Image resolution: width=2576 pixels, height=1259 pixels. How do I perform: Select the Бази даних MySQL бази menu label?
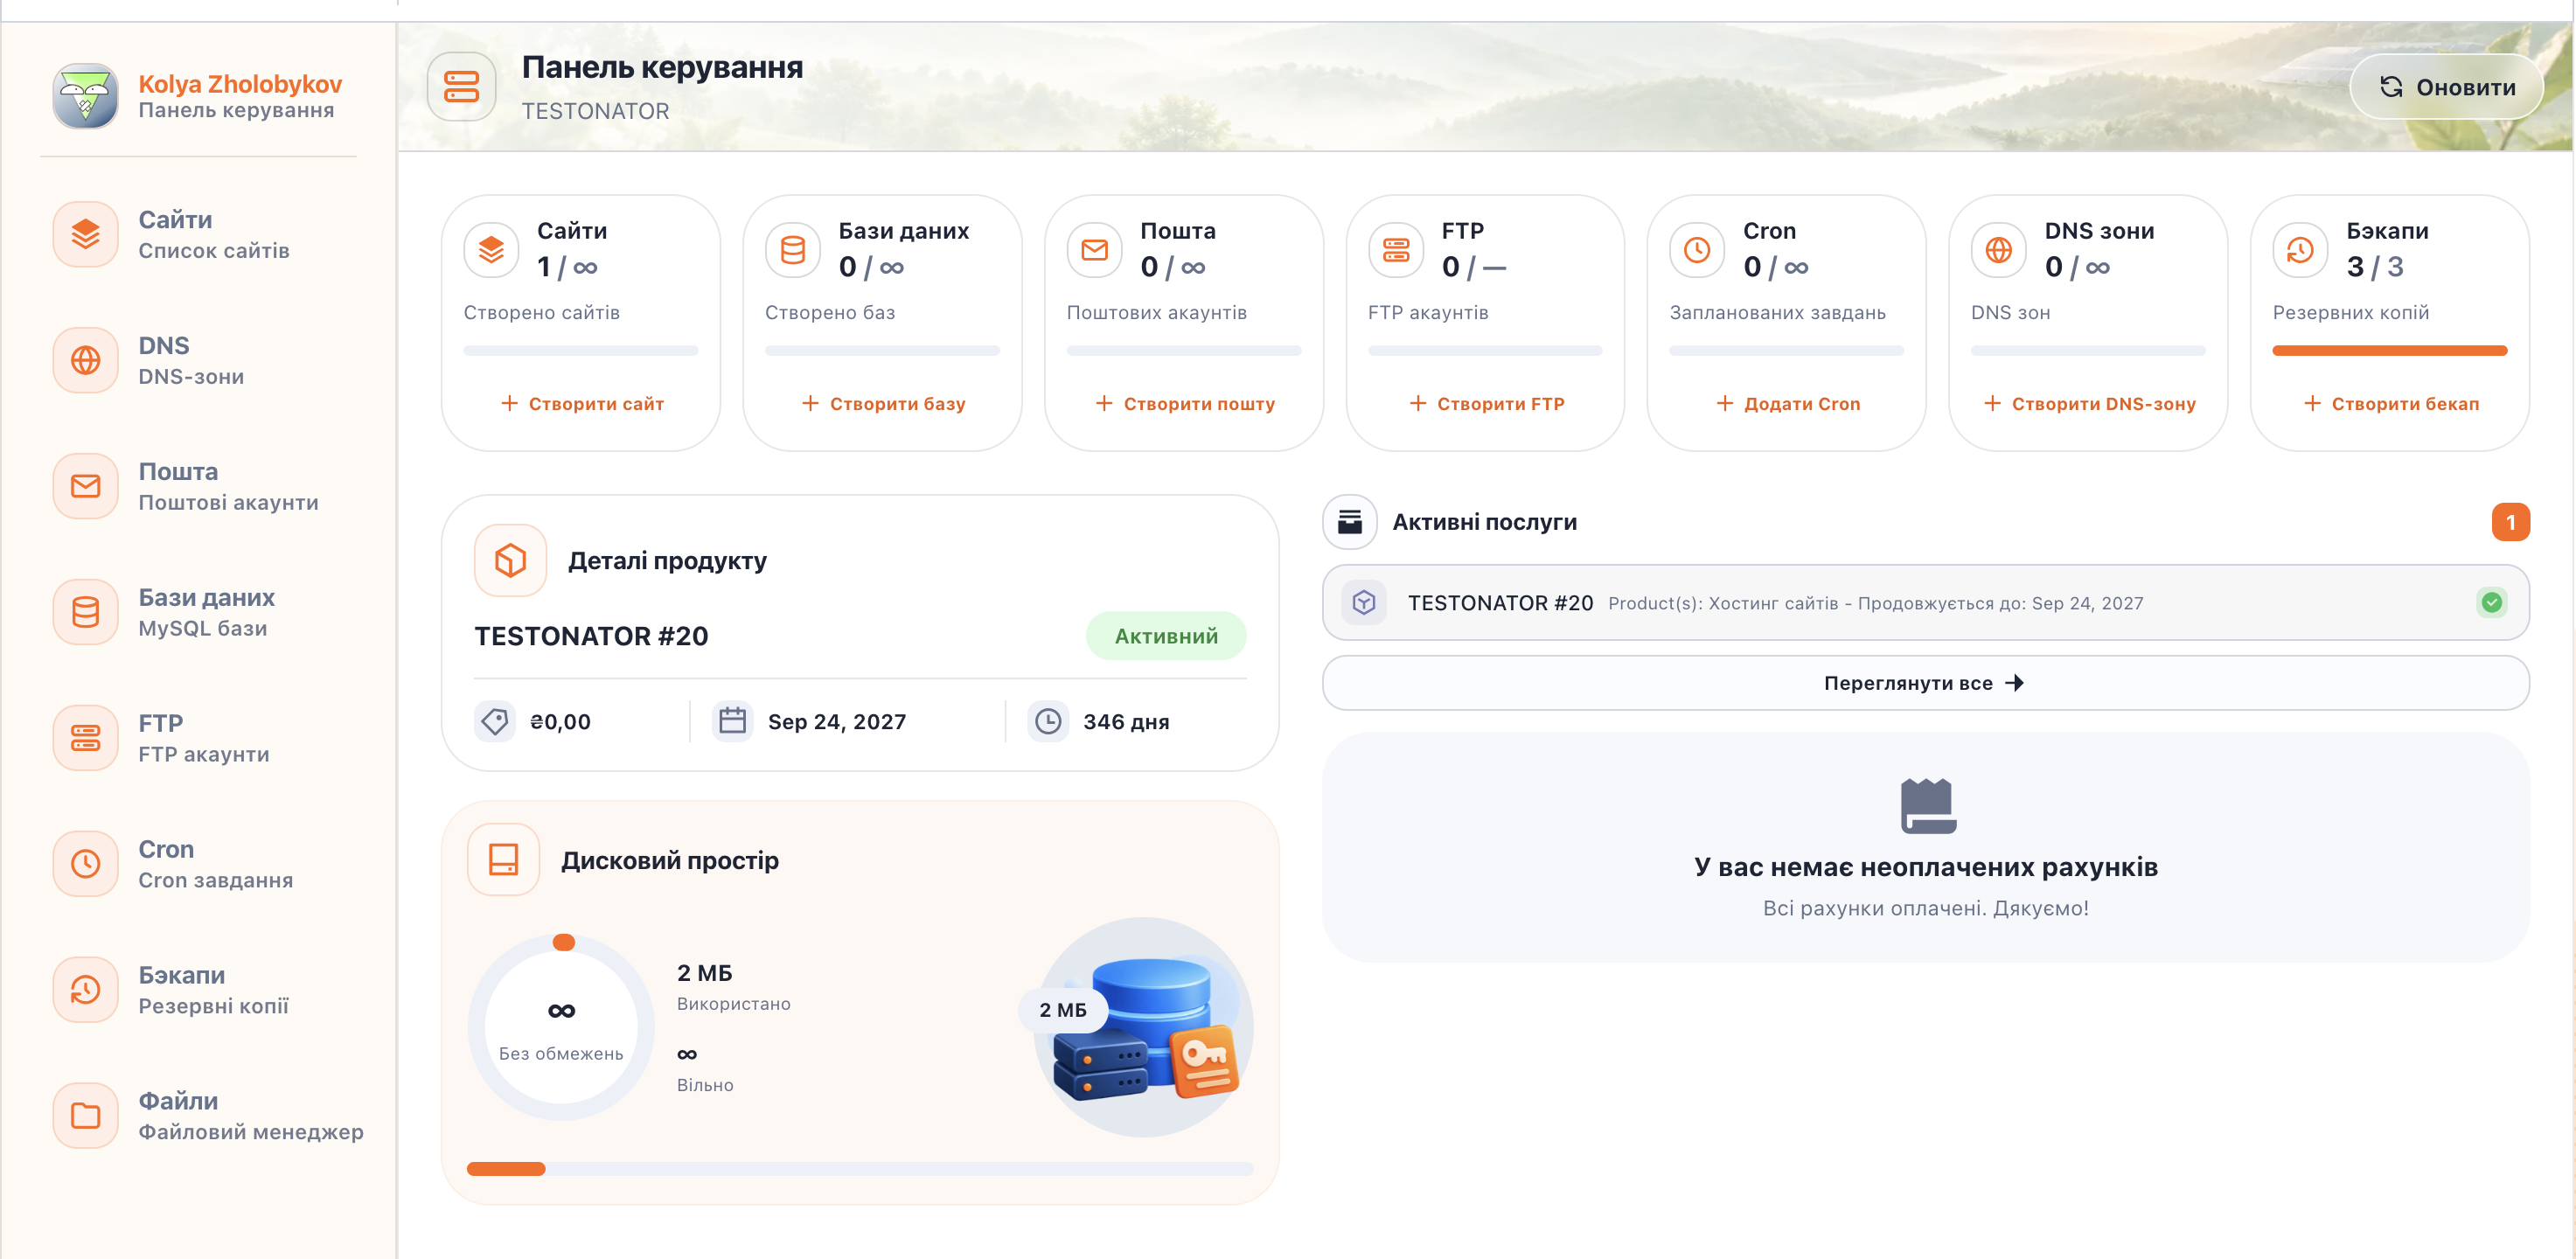[206, 612]
